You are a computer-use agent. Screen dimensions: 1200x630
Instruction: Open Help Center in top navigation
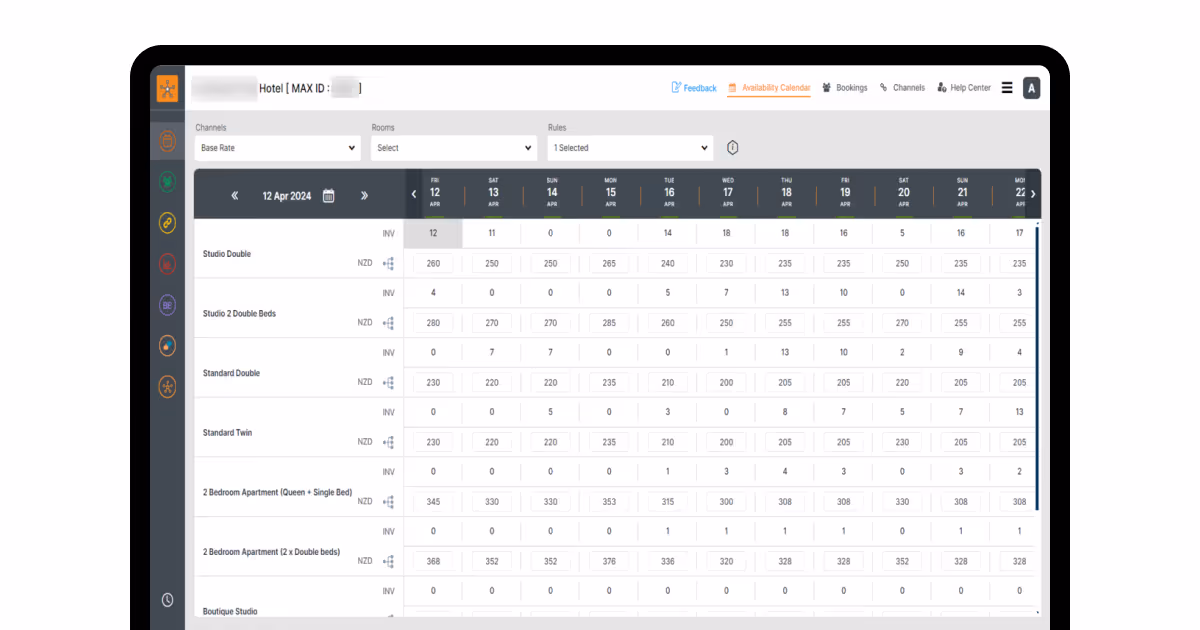(x=964, y=88)
